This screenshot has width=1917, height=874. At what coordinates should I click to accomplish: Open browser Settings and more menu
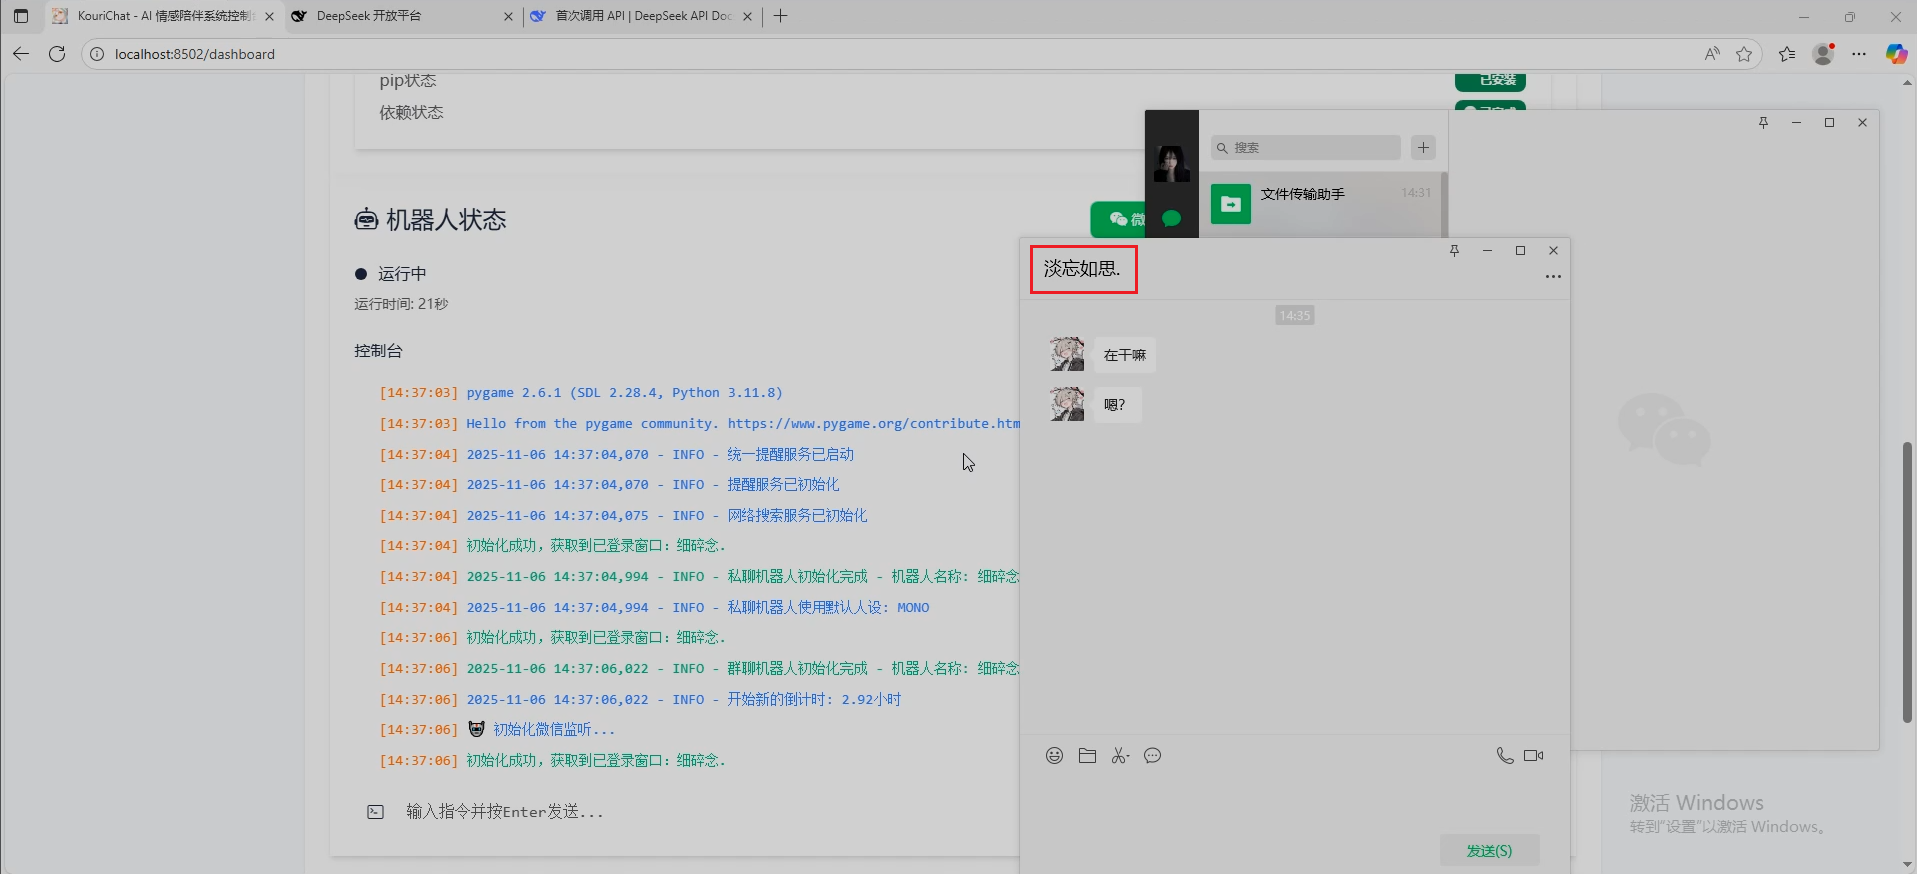coord(1859,54)
